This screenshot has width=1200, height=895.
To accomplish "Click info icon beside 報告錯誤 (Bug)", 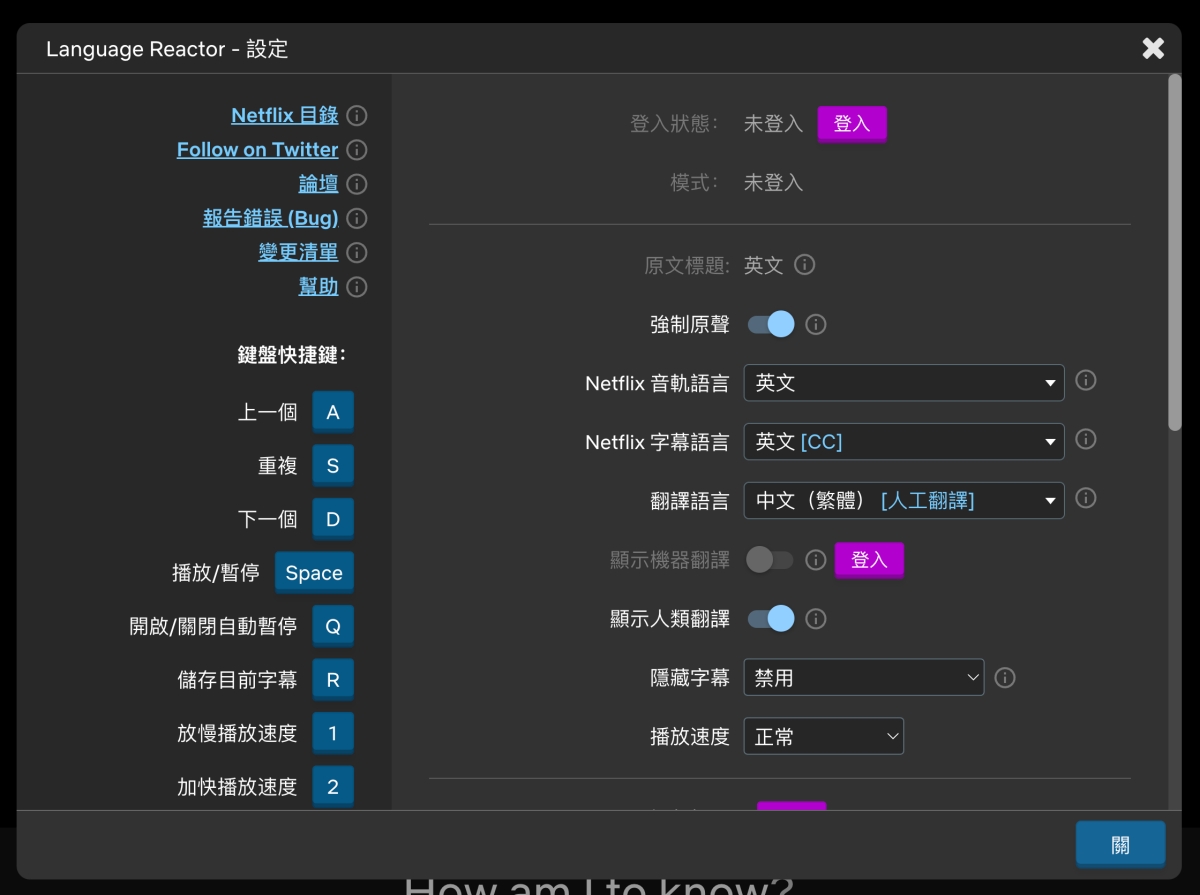I will click(356, 218).
